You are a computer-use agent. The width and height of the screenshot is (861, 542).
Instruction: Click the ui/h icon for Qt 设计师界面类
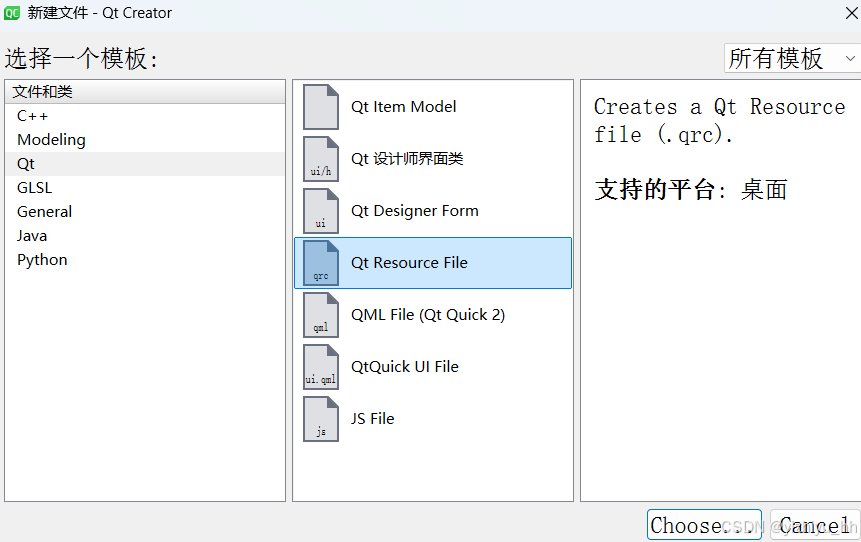321,159
